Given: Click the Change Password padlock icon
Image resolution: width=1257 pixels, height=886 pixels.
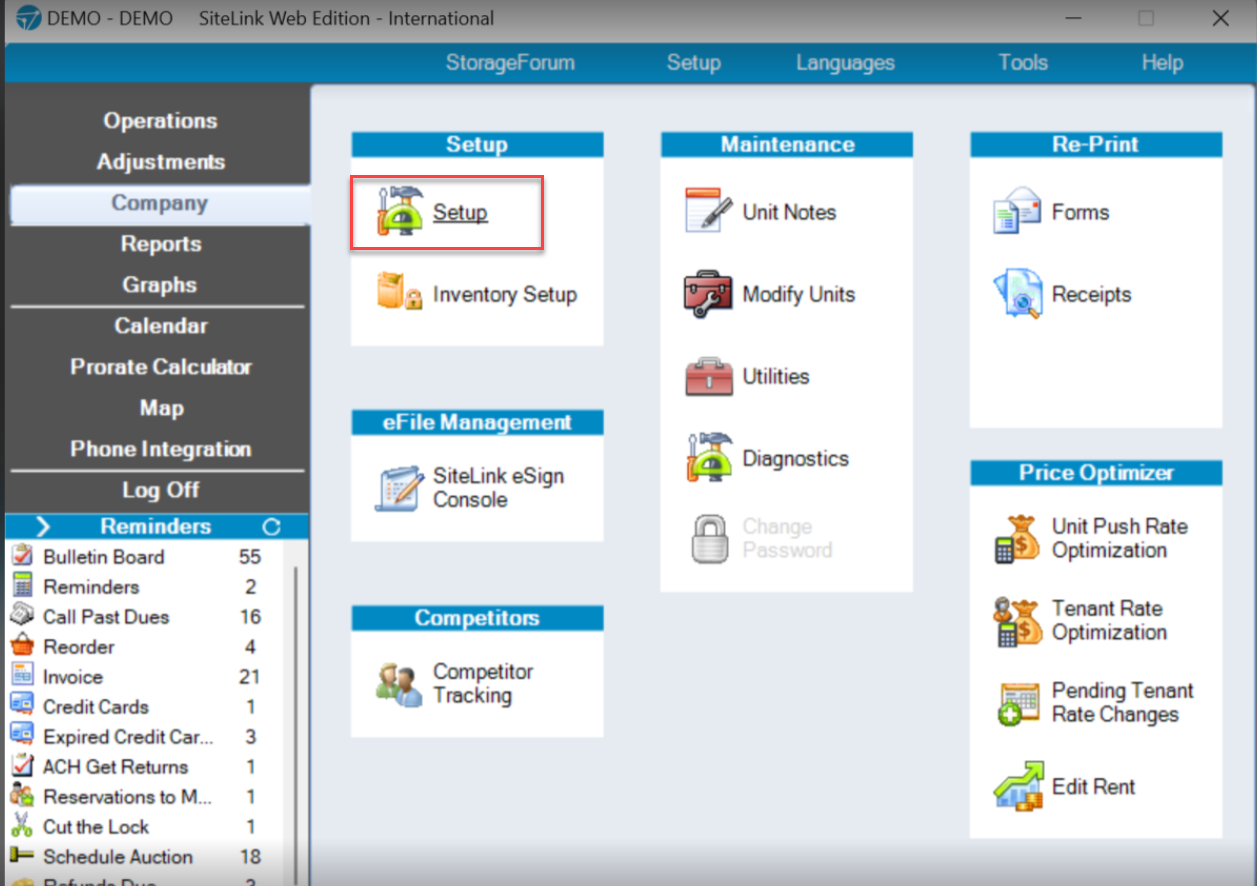Looking at the screenshot, I should click(709, 538).
